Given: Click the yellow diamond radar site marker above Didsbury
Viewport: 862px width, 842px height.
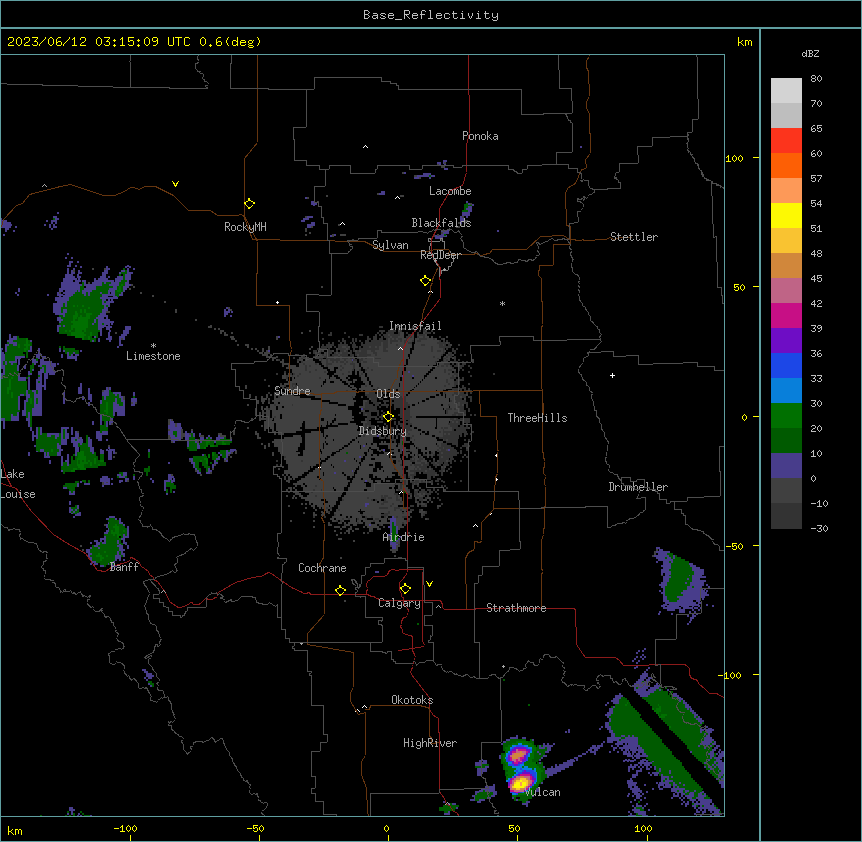Looking at the screenshot, I should [x=388, y=417].
